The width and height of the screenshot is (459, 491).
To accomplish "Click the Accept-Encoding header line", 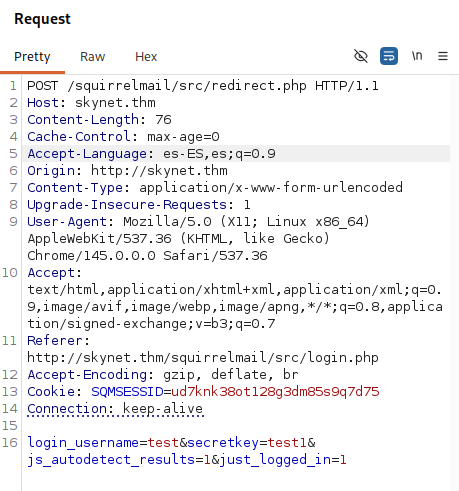I will coord(163,375).
